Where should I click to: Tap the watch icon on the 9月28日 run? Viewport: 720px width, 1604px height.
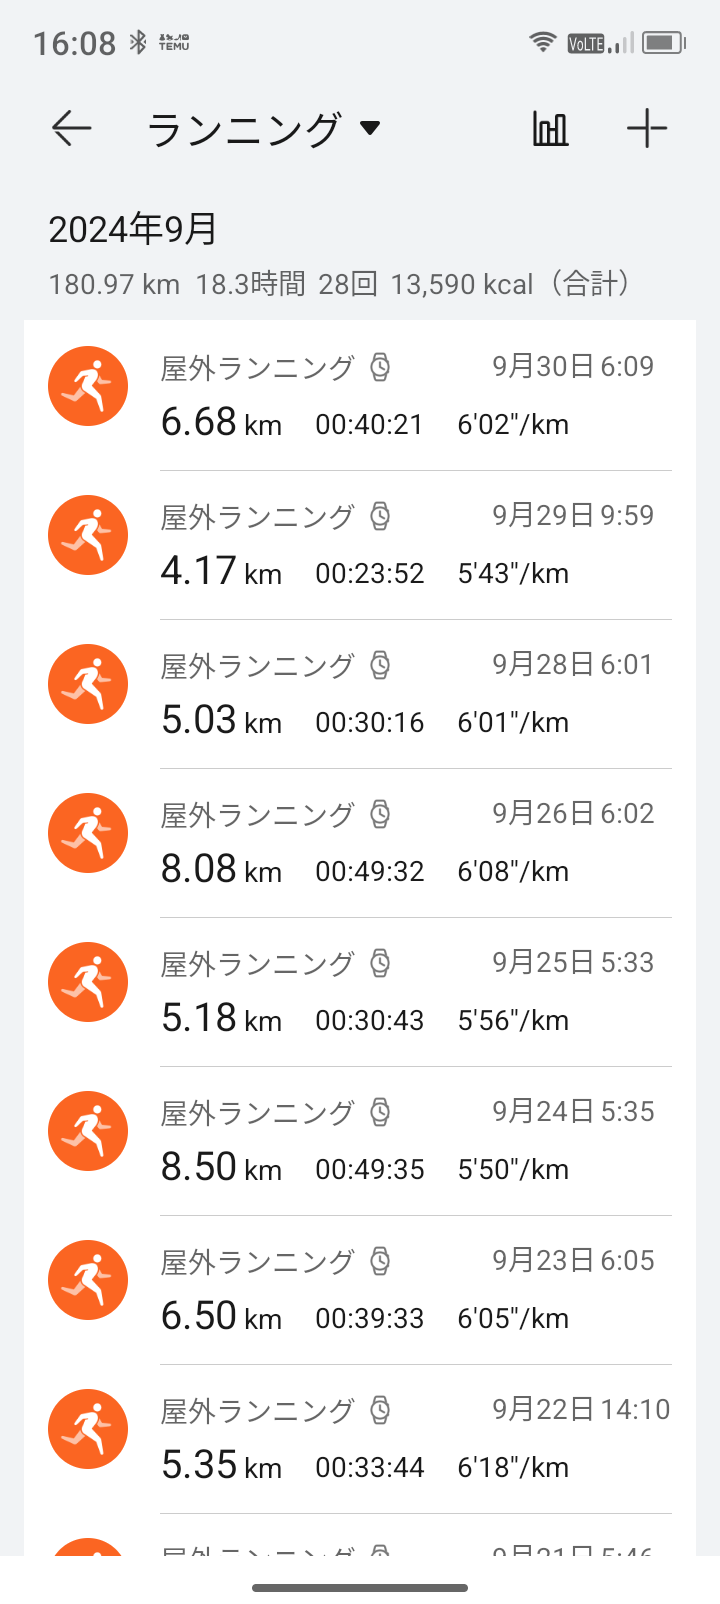click(x=380, y=665)
